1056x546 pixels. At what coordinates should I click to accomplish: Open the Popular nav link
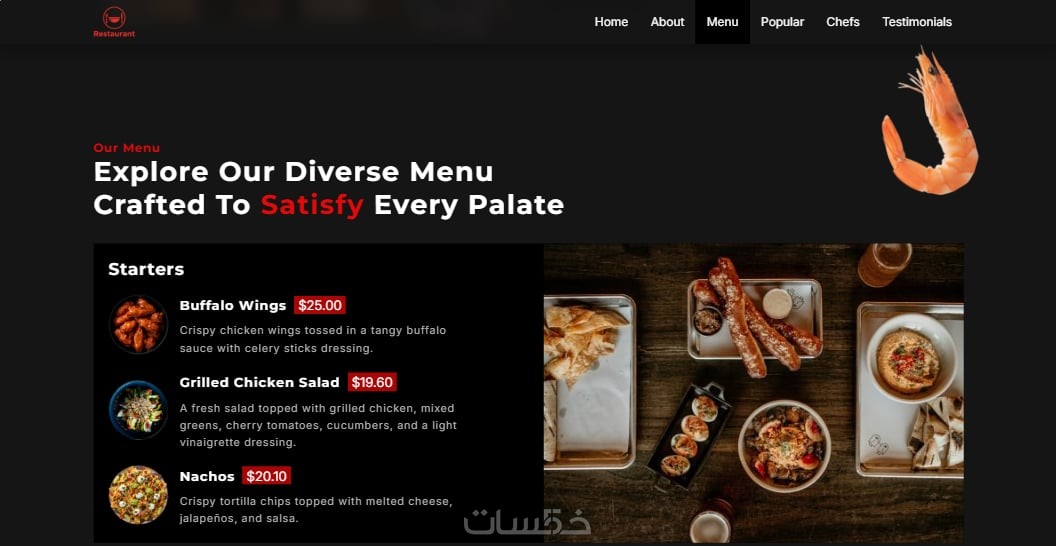click(782, 22)
